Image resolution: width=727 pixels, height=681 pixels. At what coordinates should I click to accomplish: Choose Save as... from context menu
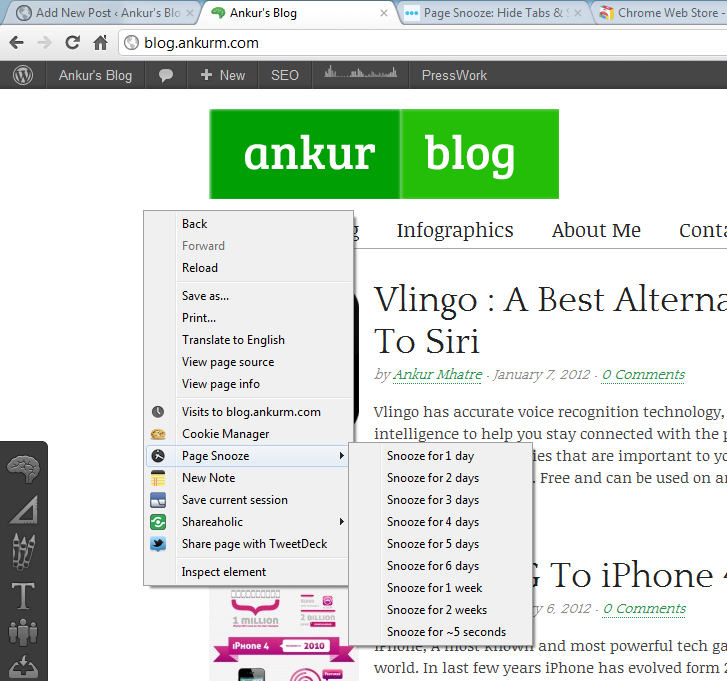point(248,296)
